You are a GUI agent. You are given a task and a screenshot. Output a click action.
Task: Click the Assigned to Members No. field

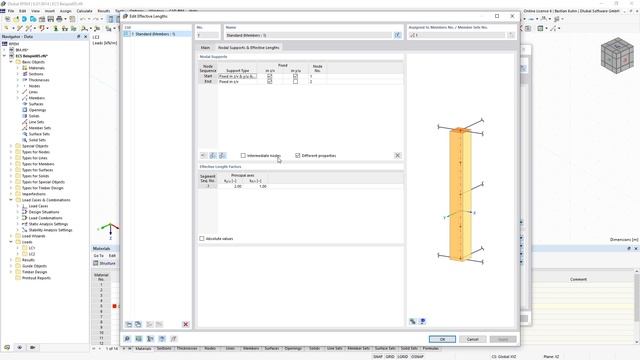click(457, 36)
